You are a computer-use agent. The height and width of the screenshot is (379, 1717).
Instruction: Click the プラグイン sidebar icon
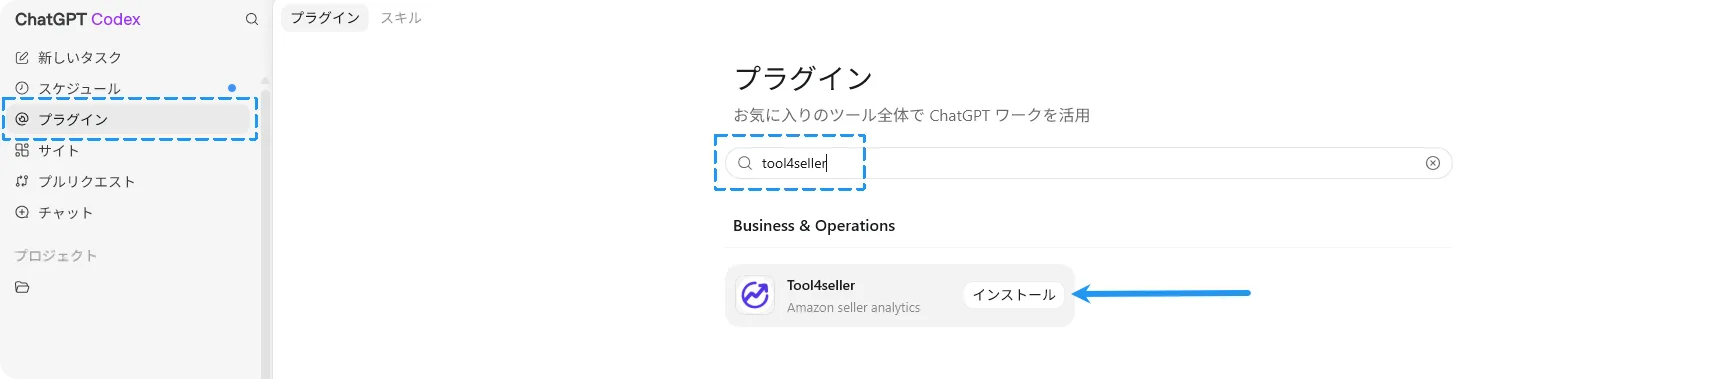coord(22,119)
